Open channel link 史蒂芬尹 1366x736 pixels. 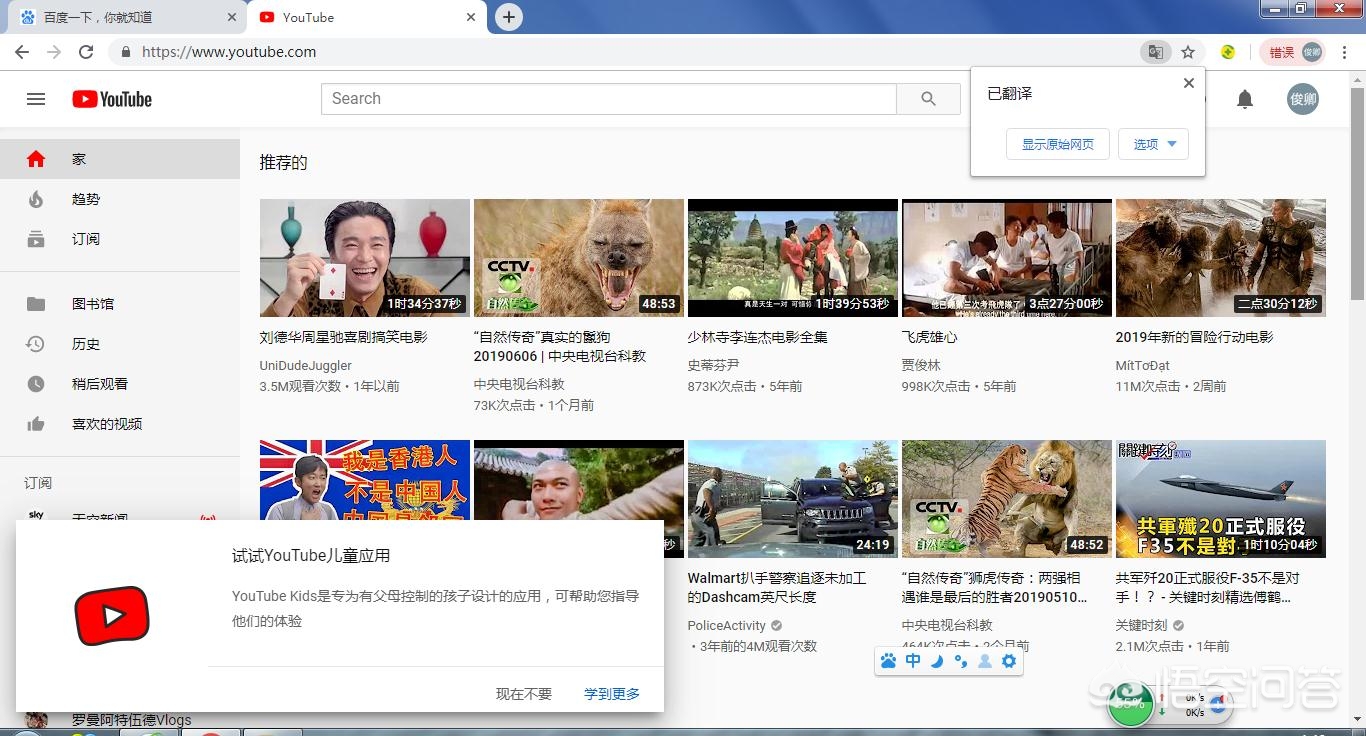pos(714,366)
